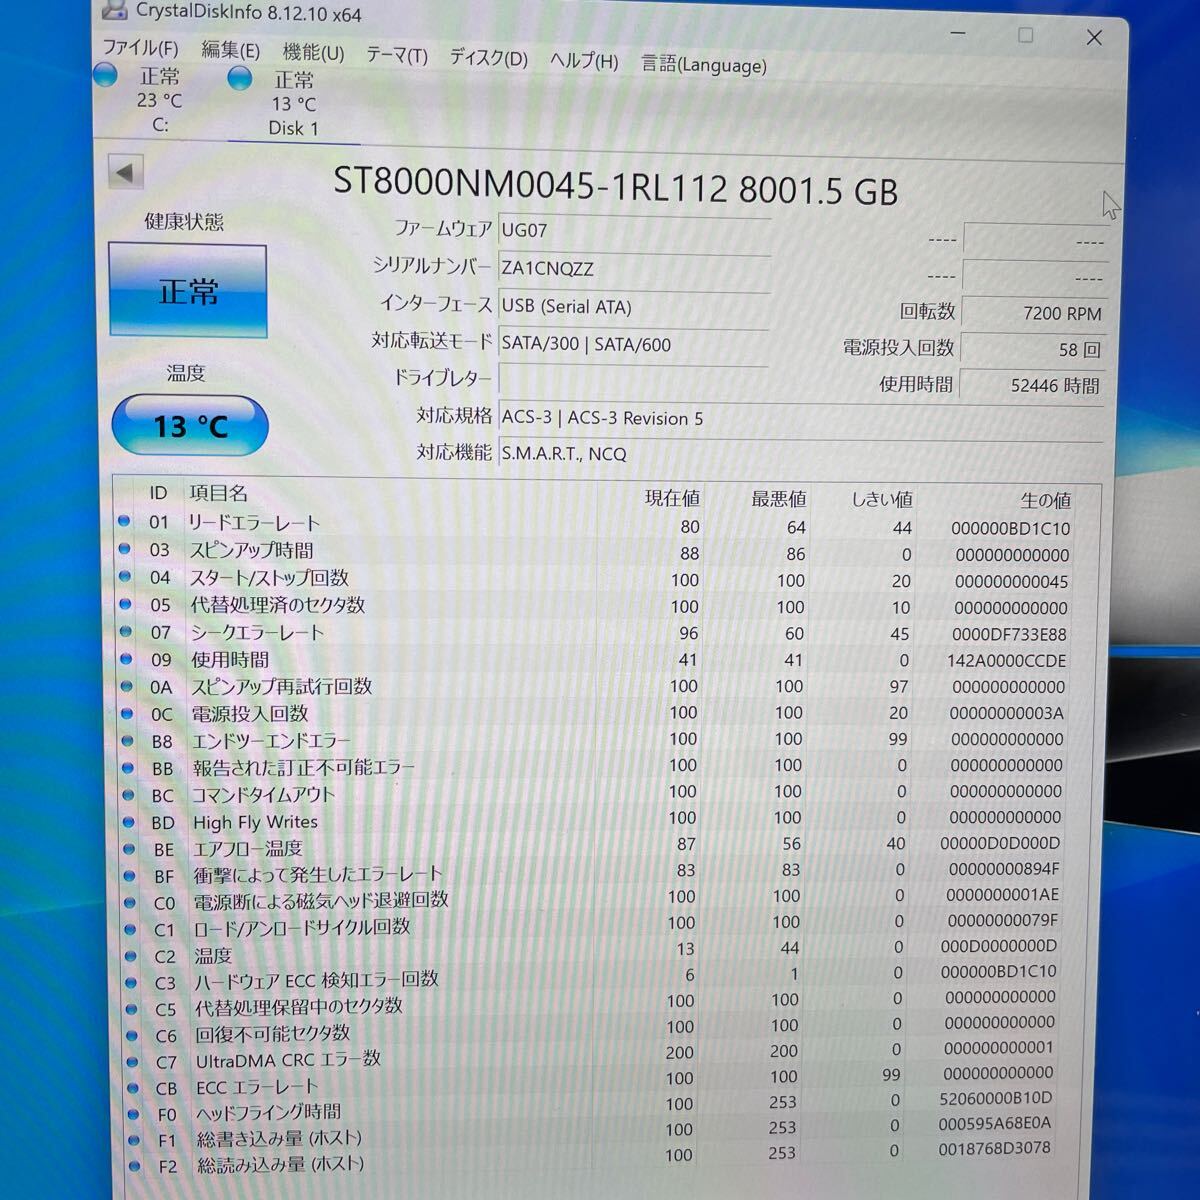
Task: Select the 総読み込み量 (ホスト) row text
Action: (280, 1165)
